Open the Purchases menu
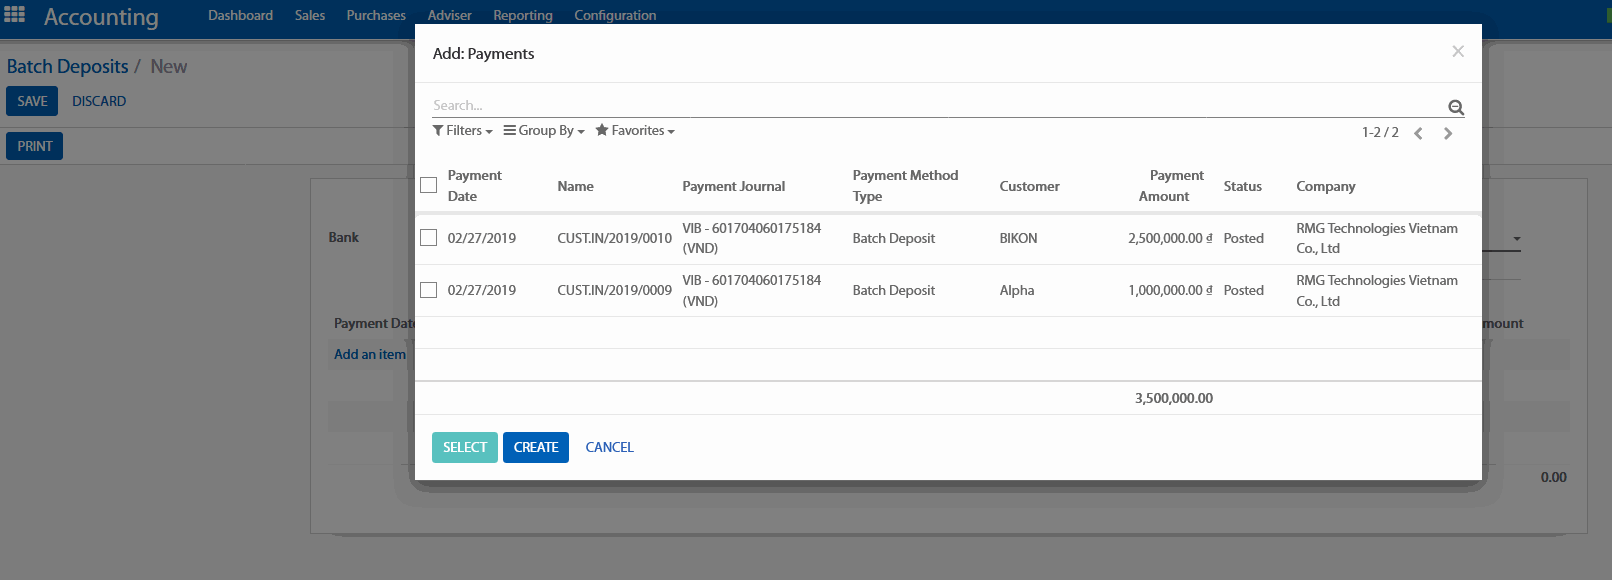1612x580 pixels. click(x=376, y=15)
